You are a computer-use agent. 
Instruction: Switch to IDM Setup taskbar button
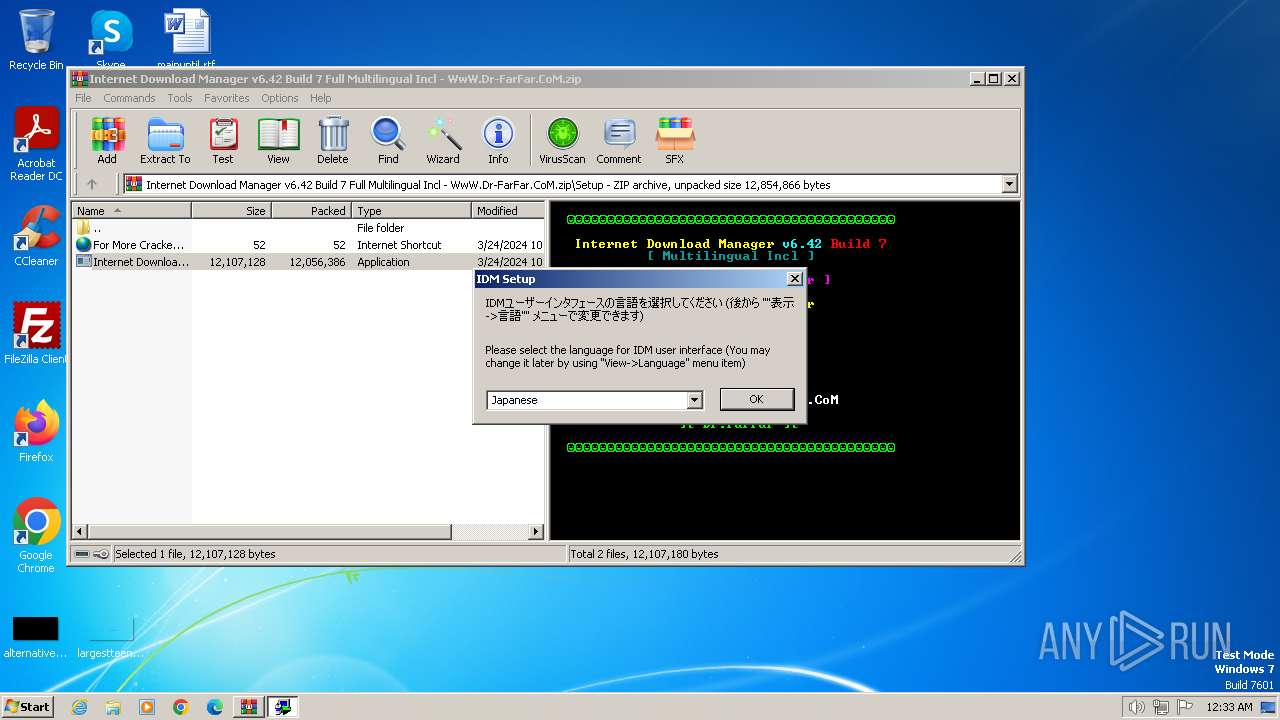click(x=284, y=707)
